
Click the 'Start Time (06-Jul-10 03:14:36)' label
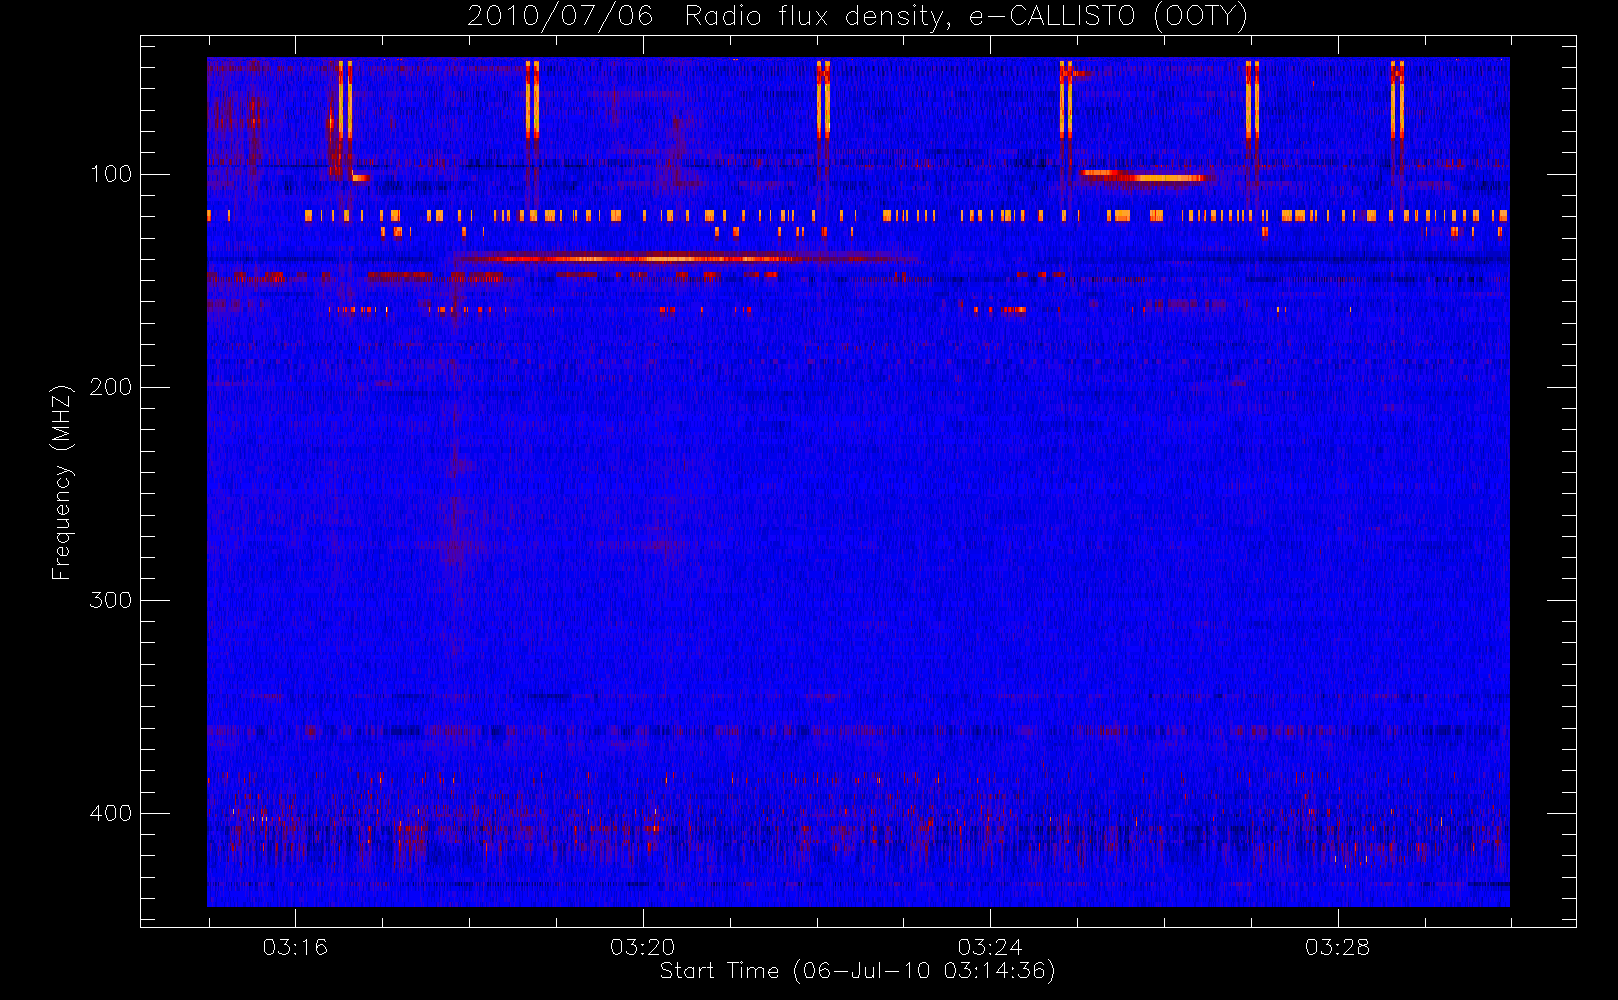(857, 971)
